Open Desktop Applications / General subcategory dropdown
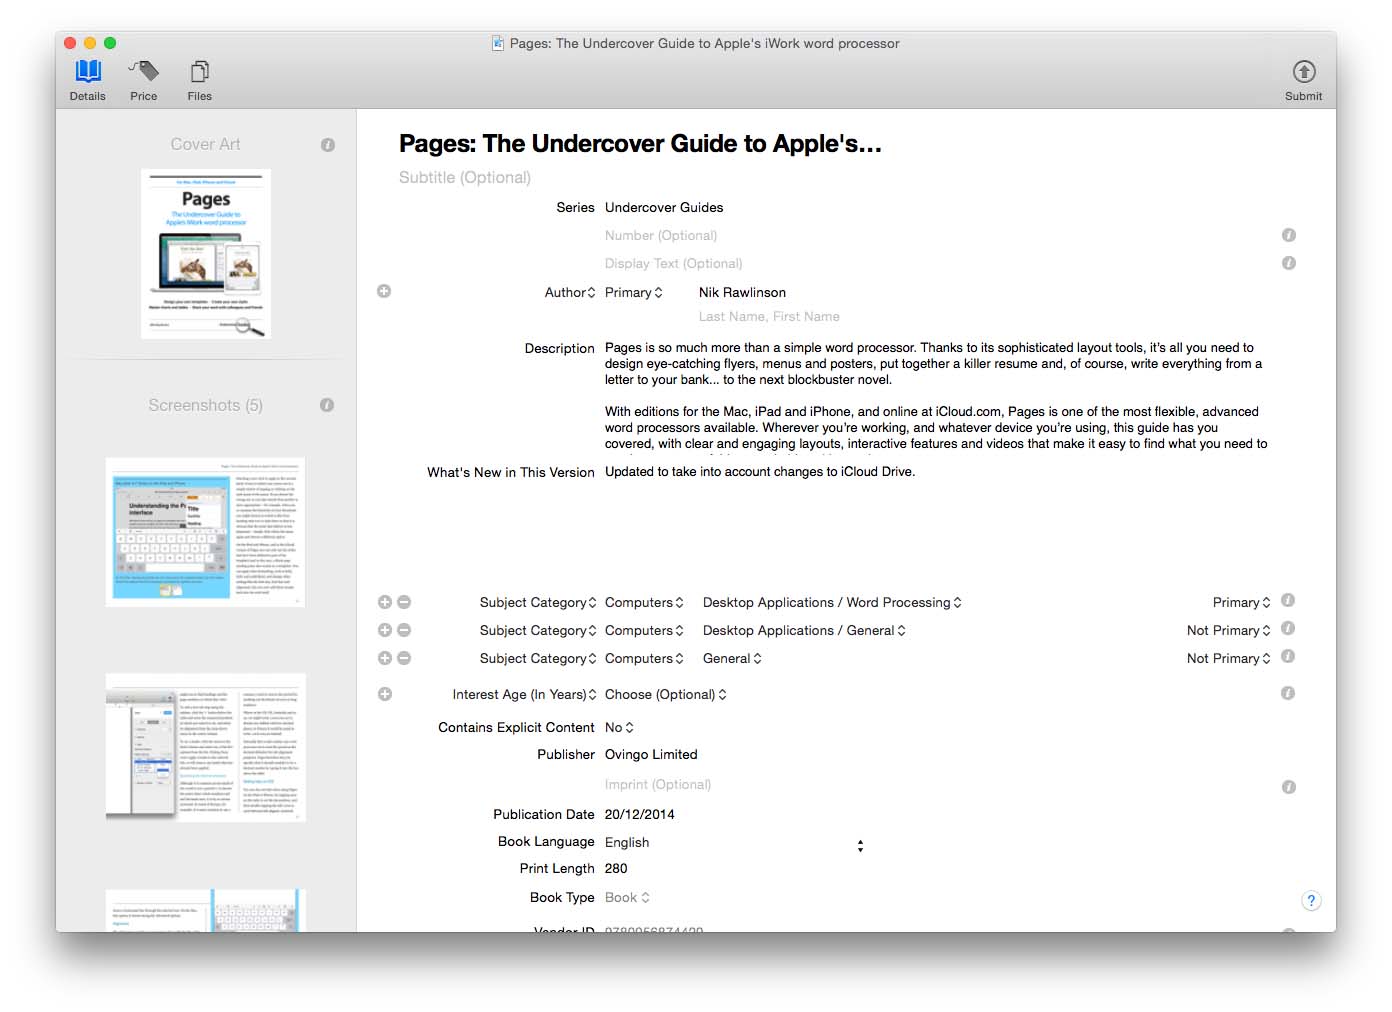This screenshot has width=1392, height=1012. (804, 630)
